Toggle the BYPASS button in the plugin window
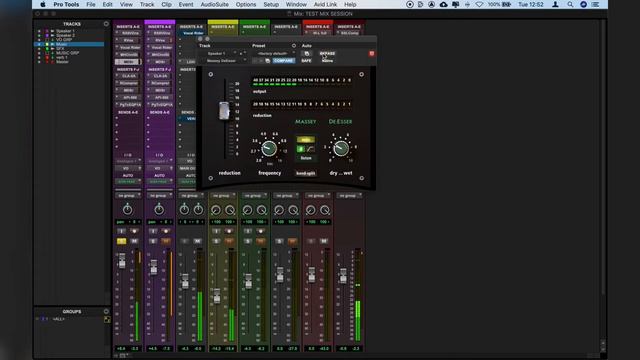The image size is (640, 360). [327, 53]
